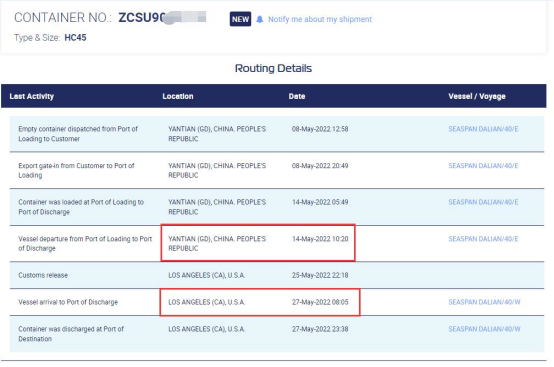Select Yantian location in Container was loaded row
The image size is (554, 367).
coord(217,207)
